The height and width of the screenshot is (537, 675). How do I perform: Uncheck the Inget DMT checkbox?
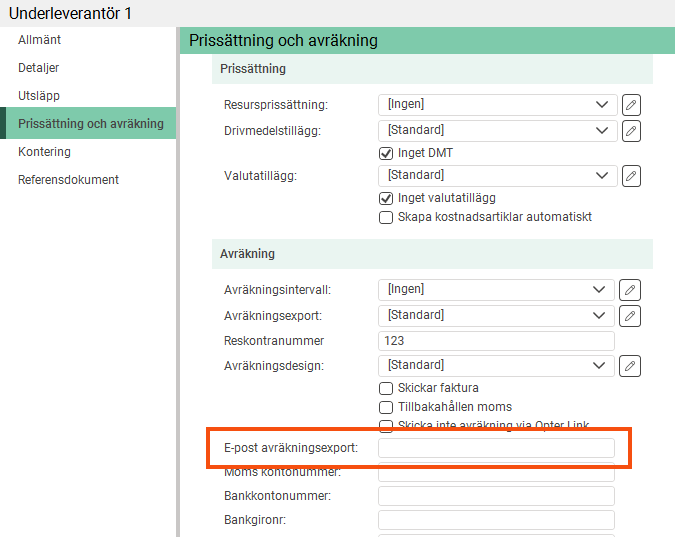pos(386,154)
